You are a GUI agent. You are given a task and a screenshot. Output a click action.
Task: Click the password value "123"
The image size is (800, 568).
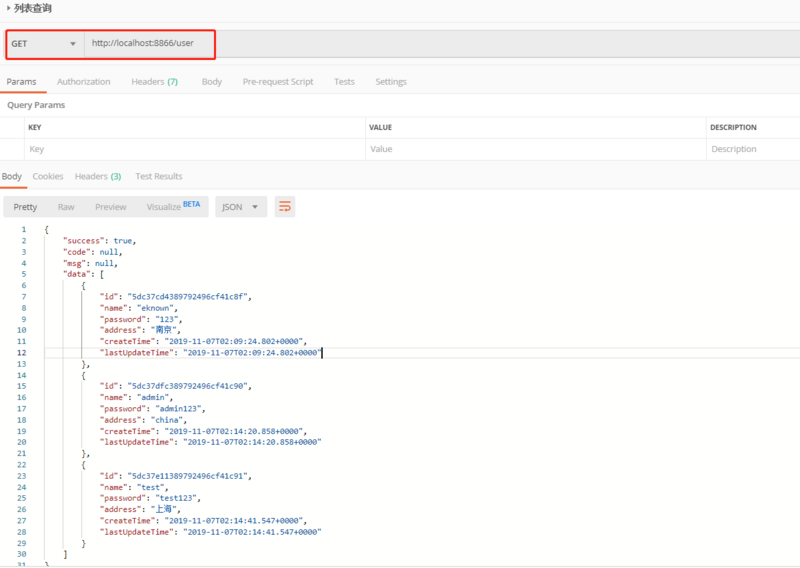click(x=166, y=319)
